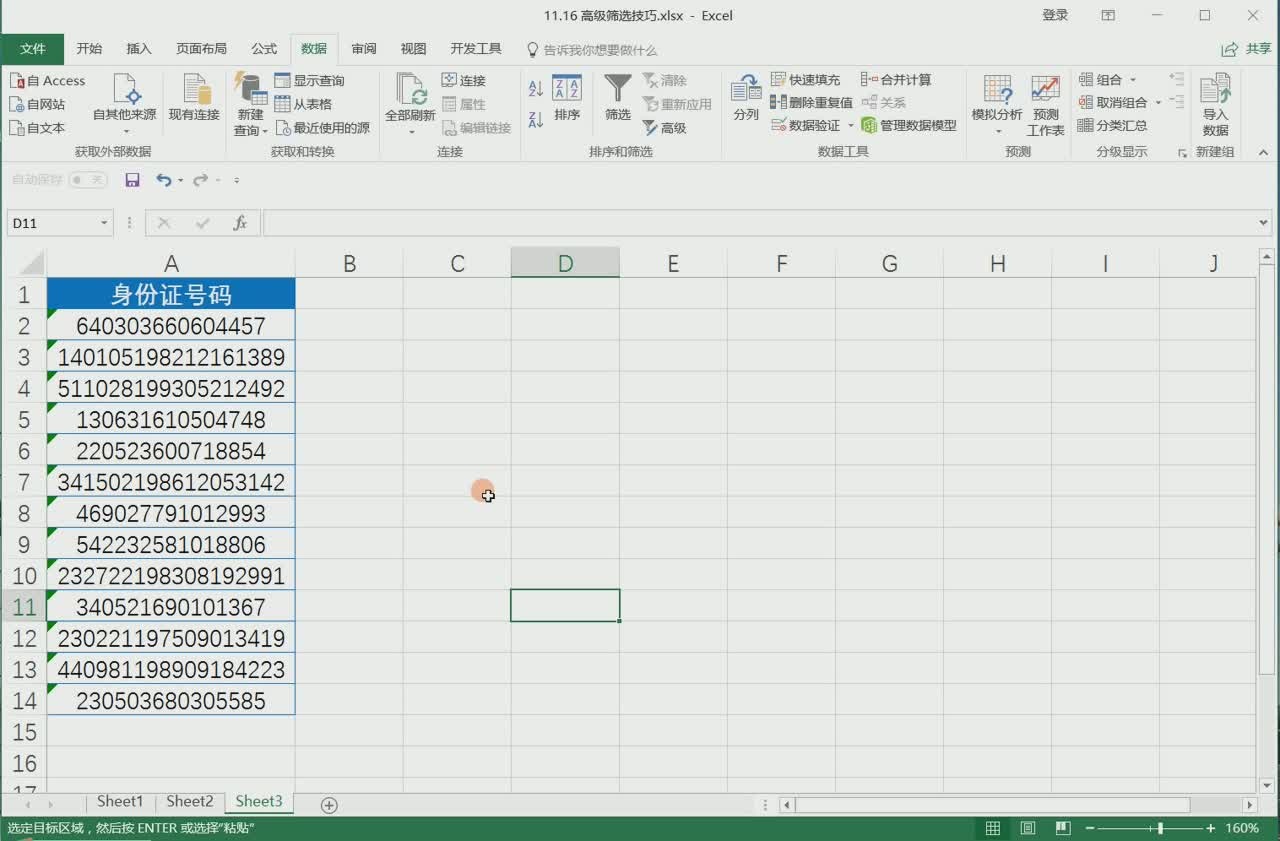1280x841 pixels.
Task: Click 合并计算 (Consolidate)
Action: (x=897, y=80)
